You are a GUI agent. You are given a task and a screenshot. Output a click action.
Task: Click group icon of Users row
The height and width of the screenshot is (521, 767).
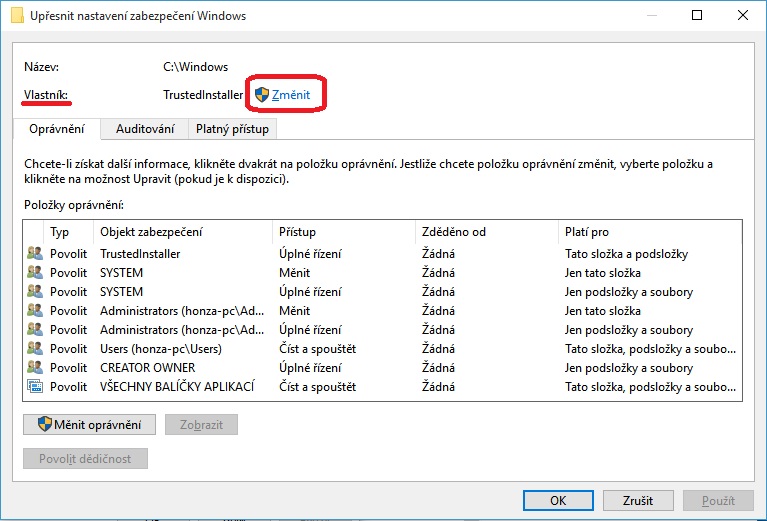(35, 348)
